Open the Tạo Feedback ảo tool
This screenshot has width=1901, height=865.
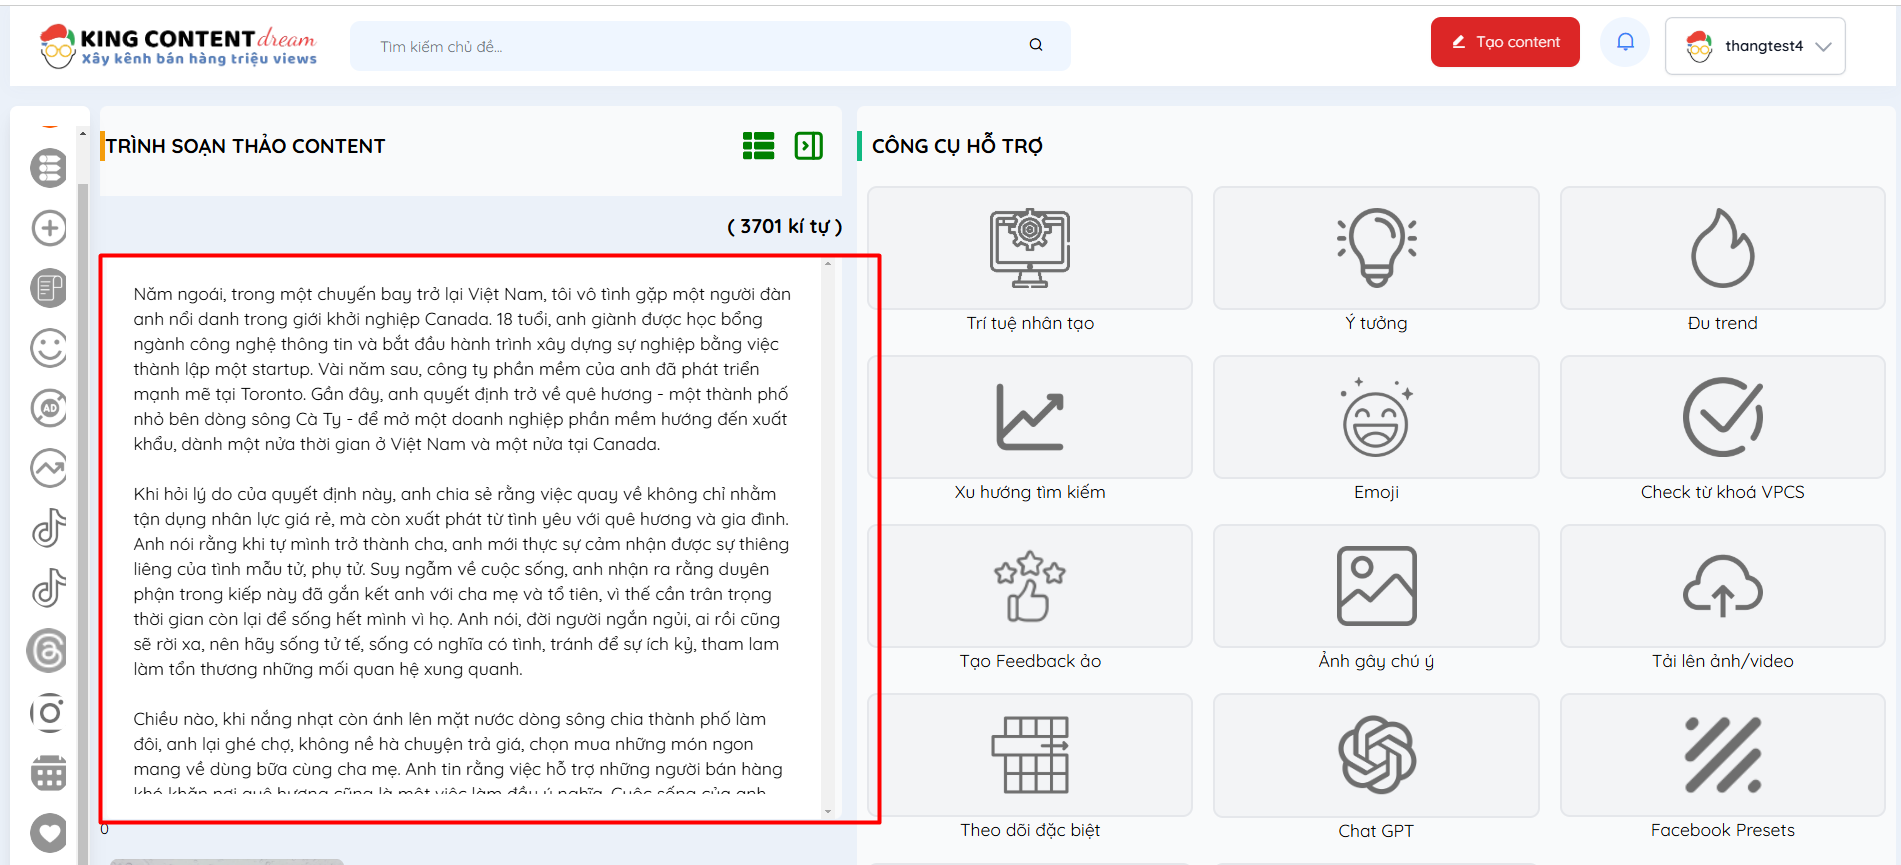point(1029,587)
